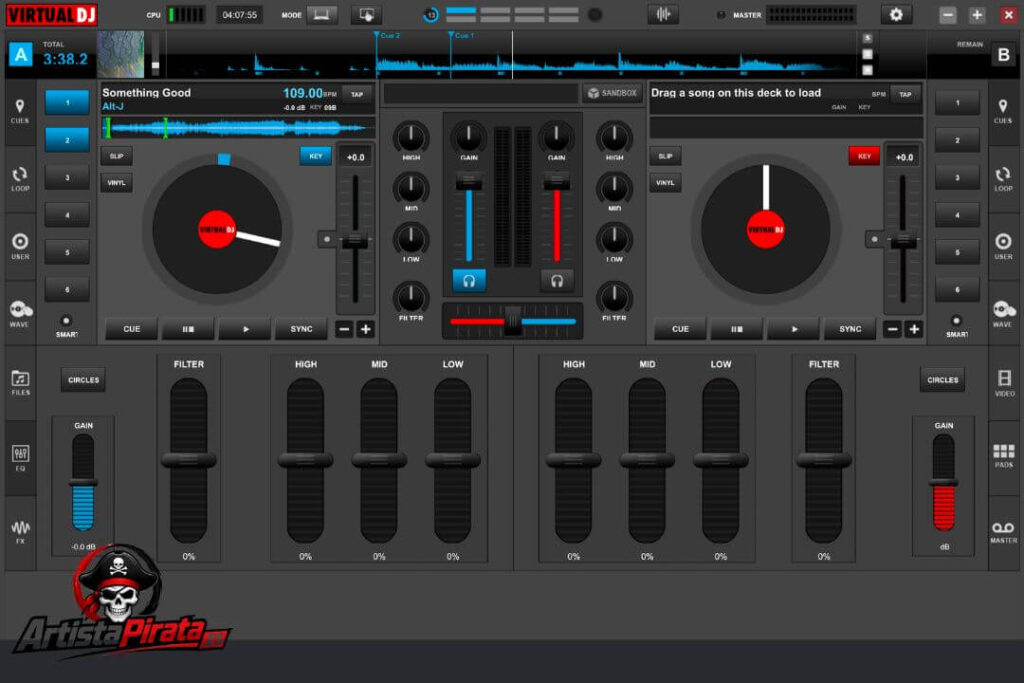Screen dimensions: 1024x683
Task: Click deck A pitch slider handle
Action: tap(355, 240)
